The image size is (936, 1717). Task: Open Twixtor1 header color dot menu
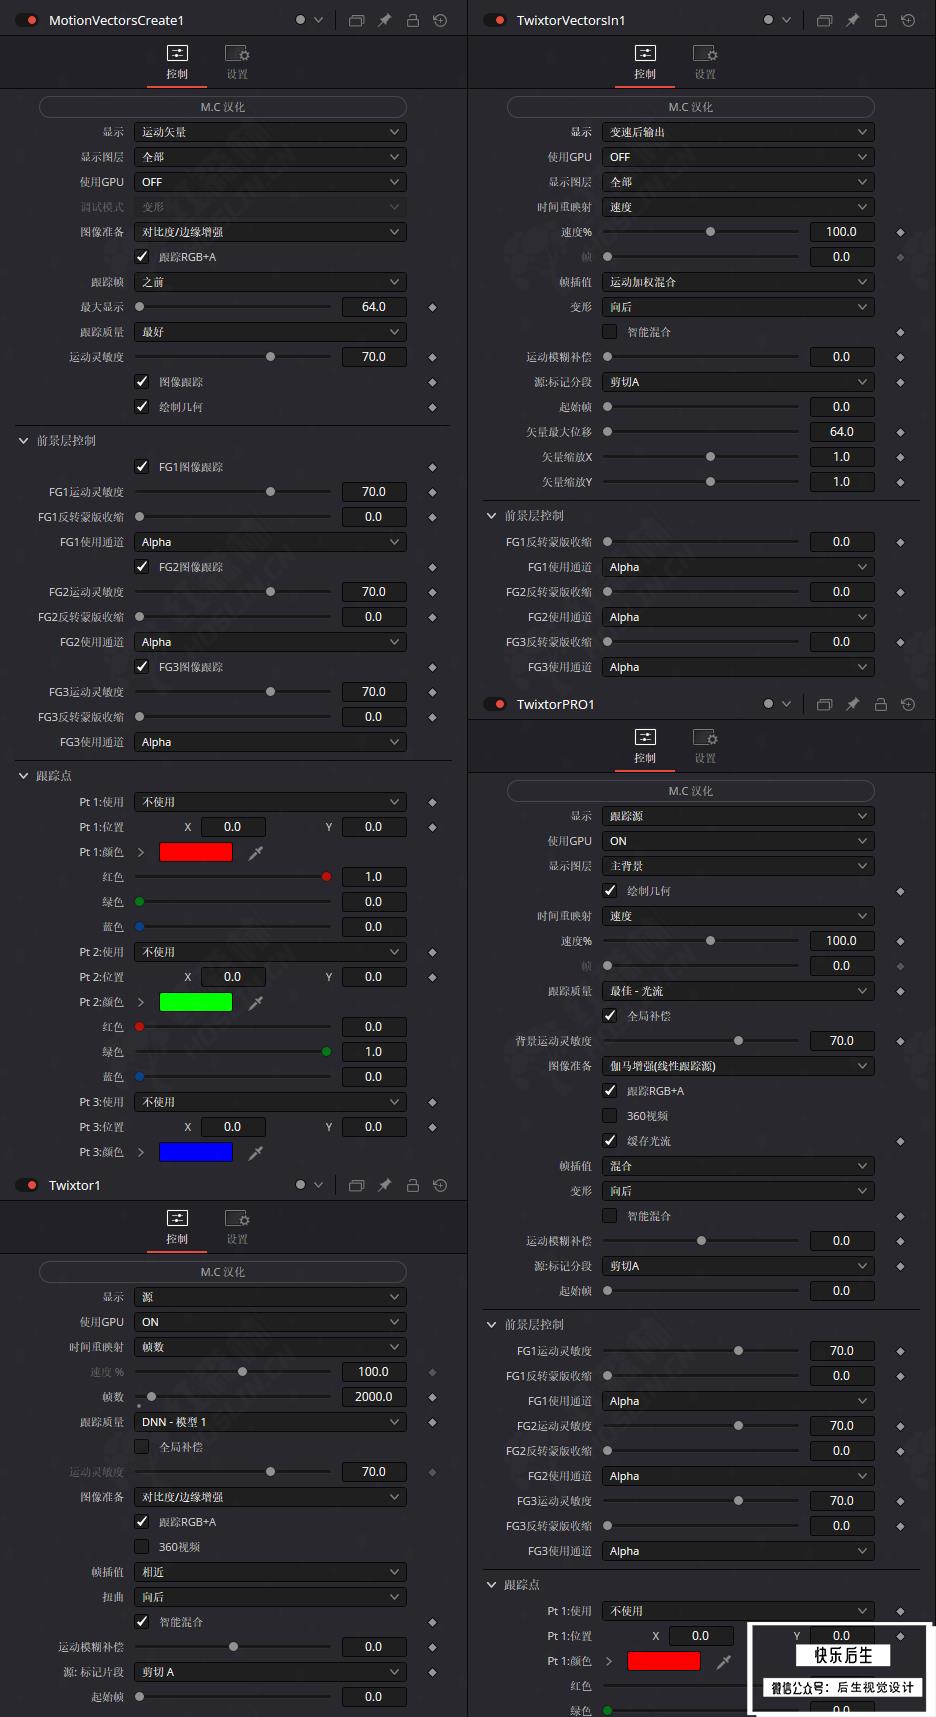pyautogui.click(x=307, y=1185)
